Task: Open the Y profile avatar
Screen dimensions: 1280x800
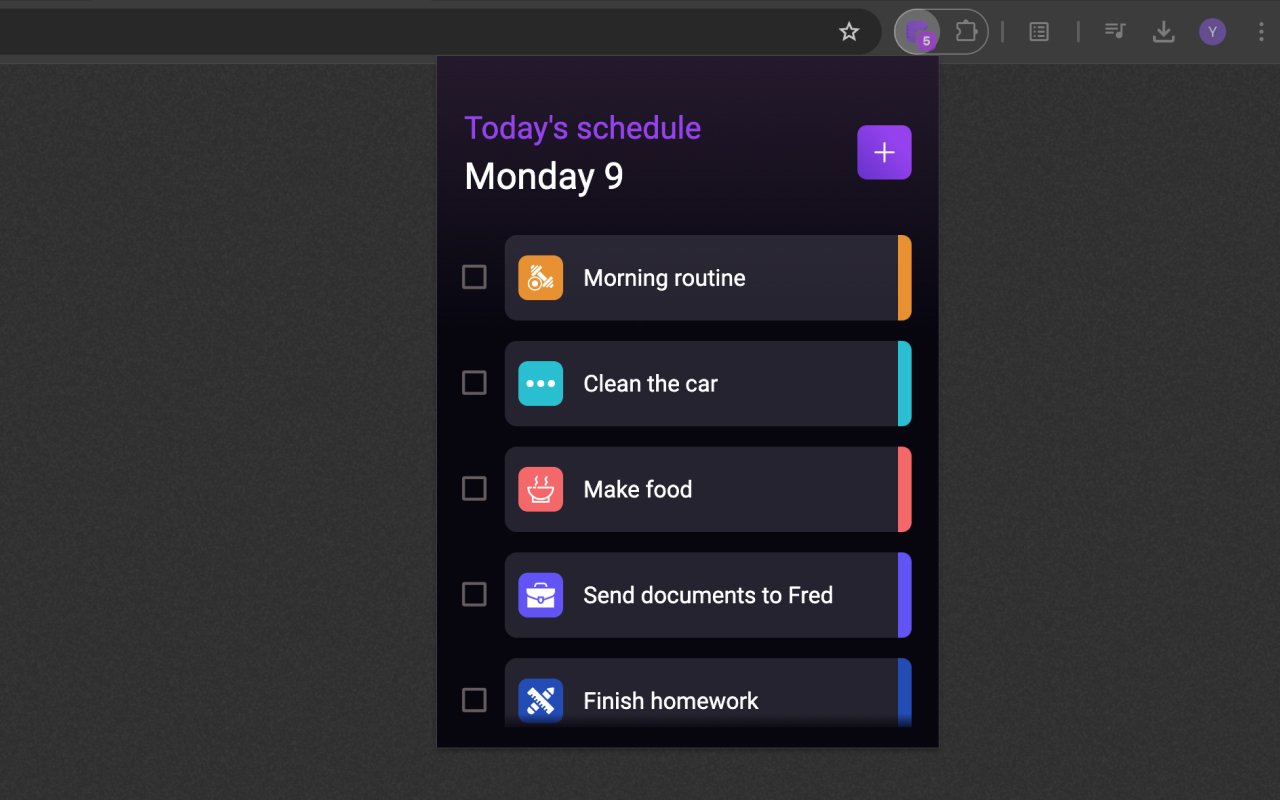Action: click(1212, 32)
